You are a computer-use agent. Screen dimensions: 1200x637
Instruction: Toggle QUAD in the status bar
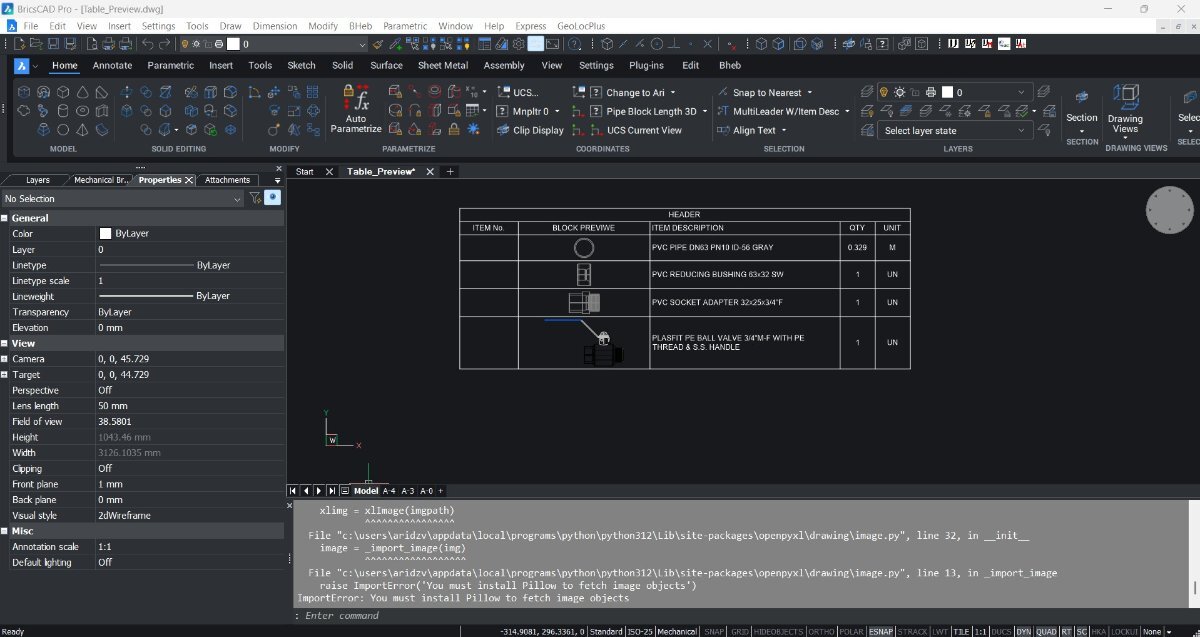tap(1046, 631)
